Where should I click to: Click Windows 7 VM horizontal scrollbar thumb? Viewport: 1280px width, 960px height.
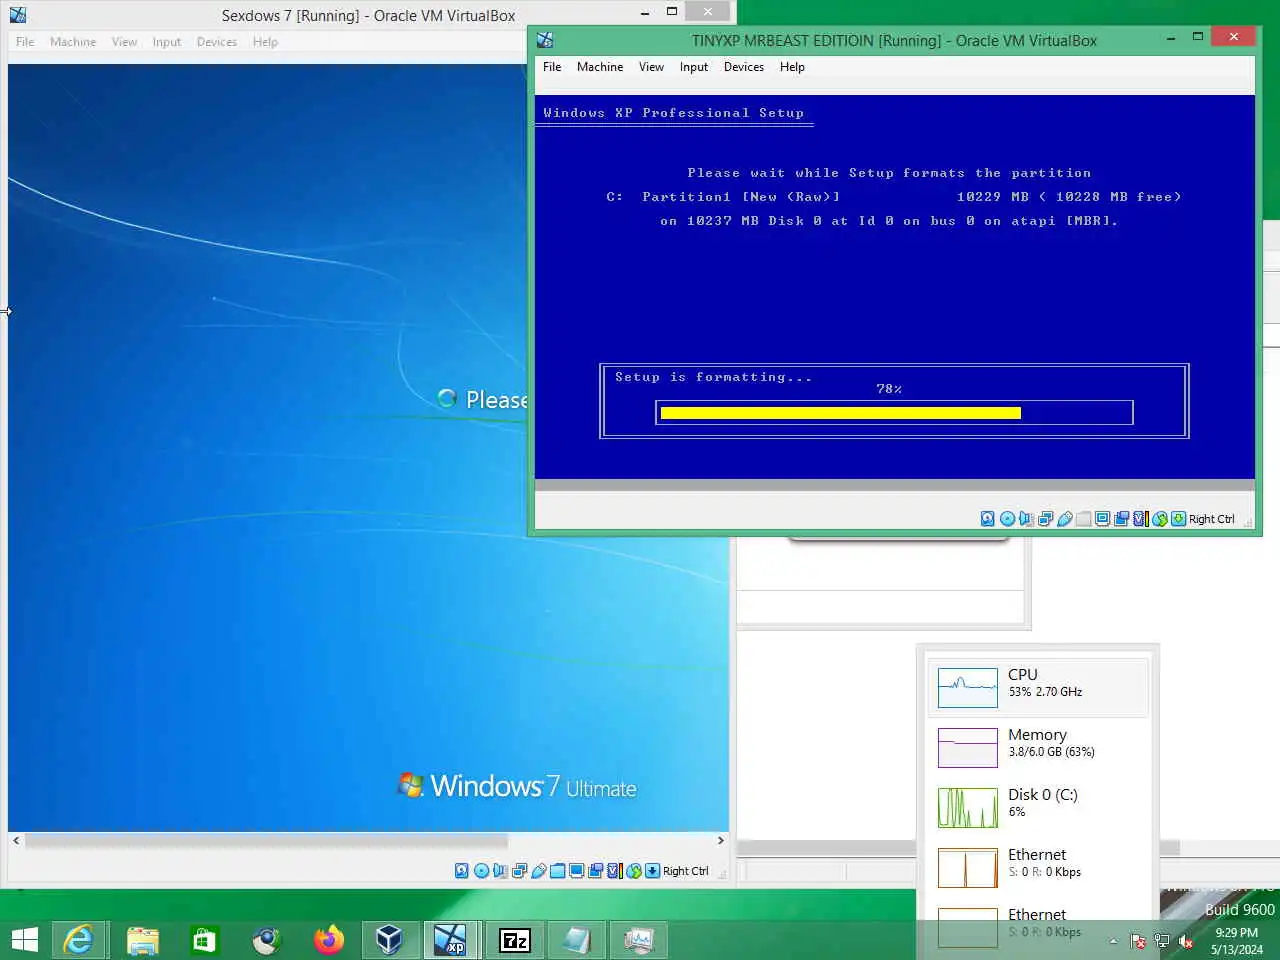pos(266,841)
